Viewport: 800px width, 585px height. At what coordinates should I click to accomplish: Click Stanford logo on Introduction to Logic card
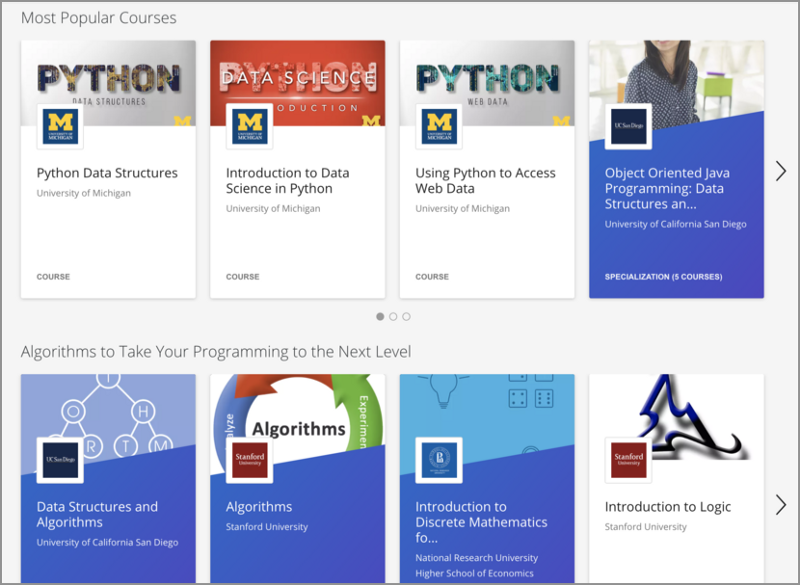628,460
